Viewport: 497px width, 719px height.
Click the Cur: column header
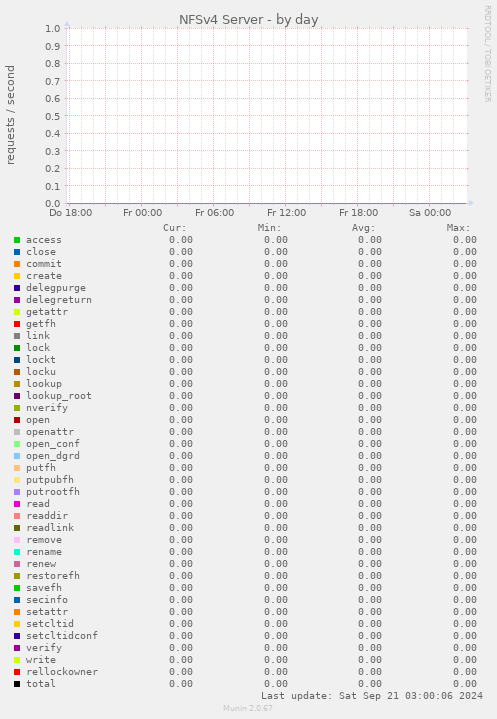click(x=175, y=228)
